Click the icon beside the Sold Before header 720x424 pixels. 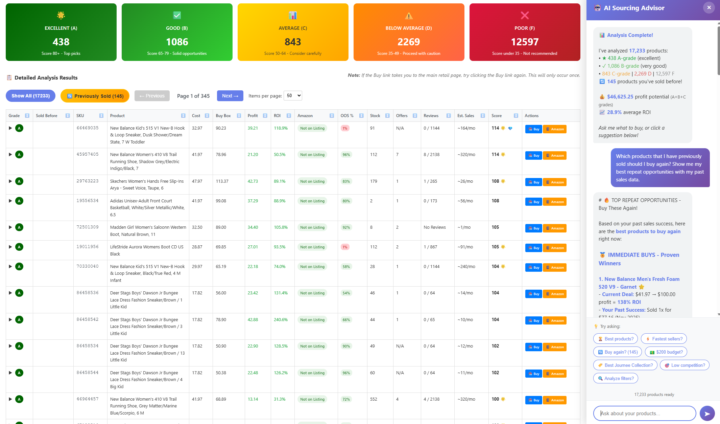[x=68, y=116]
